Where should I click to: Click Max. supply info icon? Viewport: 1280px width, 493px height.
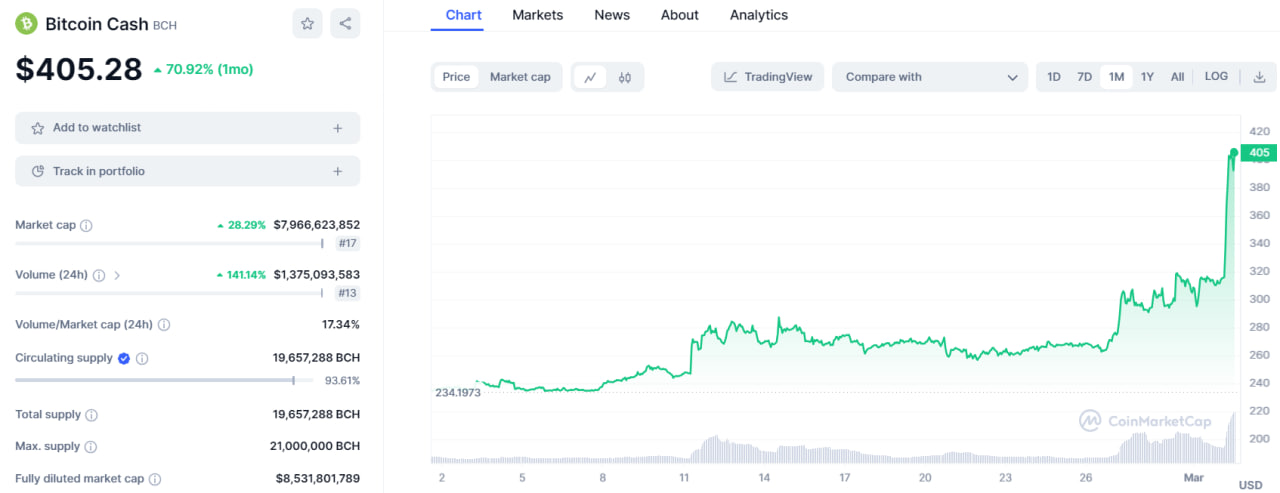[91, 447]
